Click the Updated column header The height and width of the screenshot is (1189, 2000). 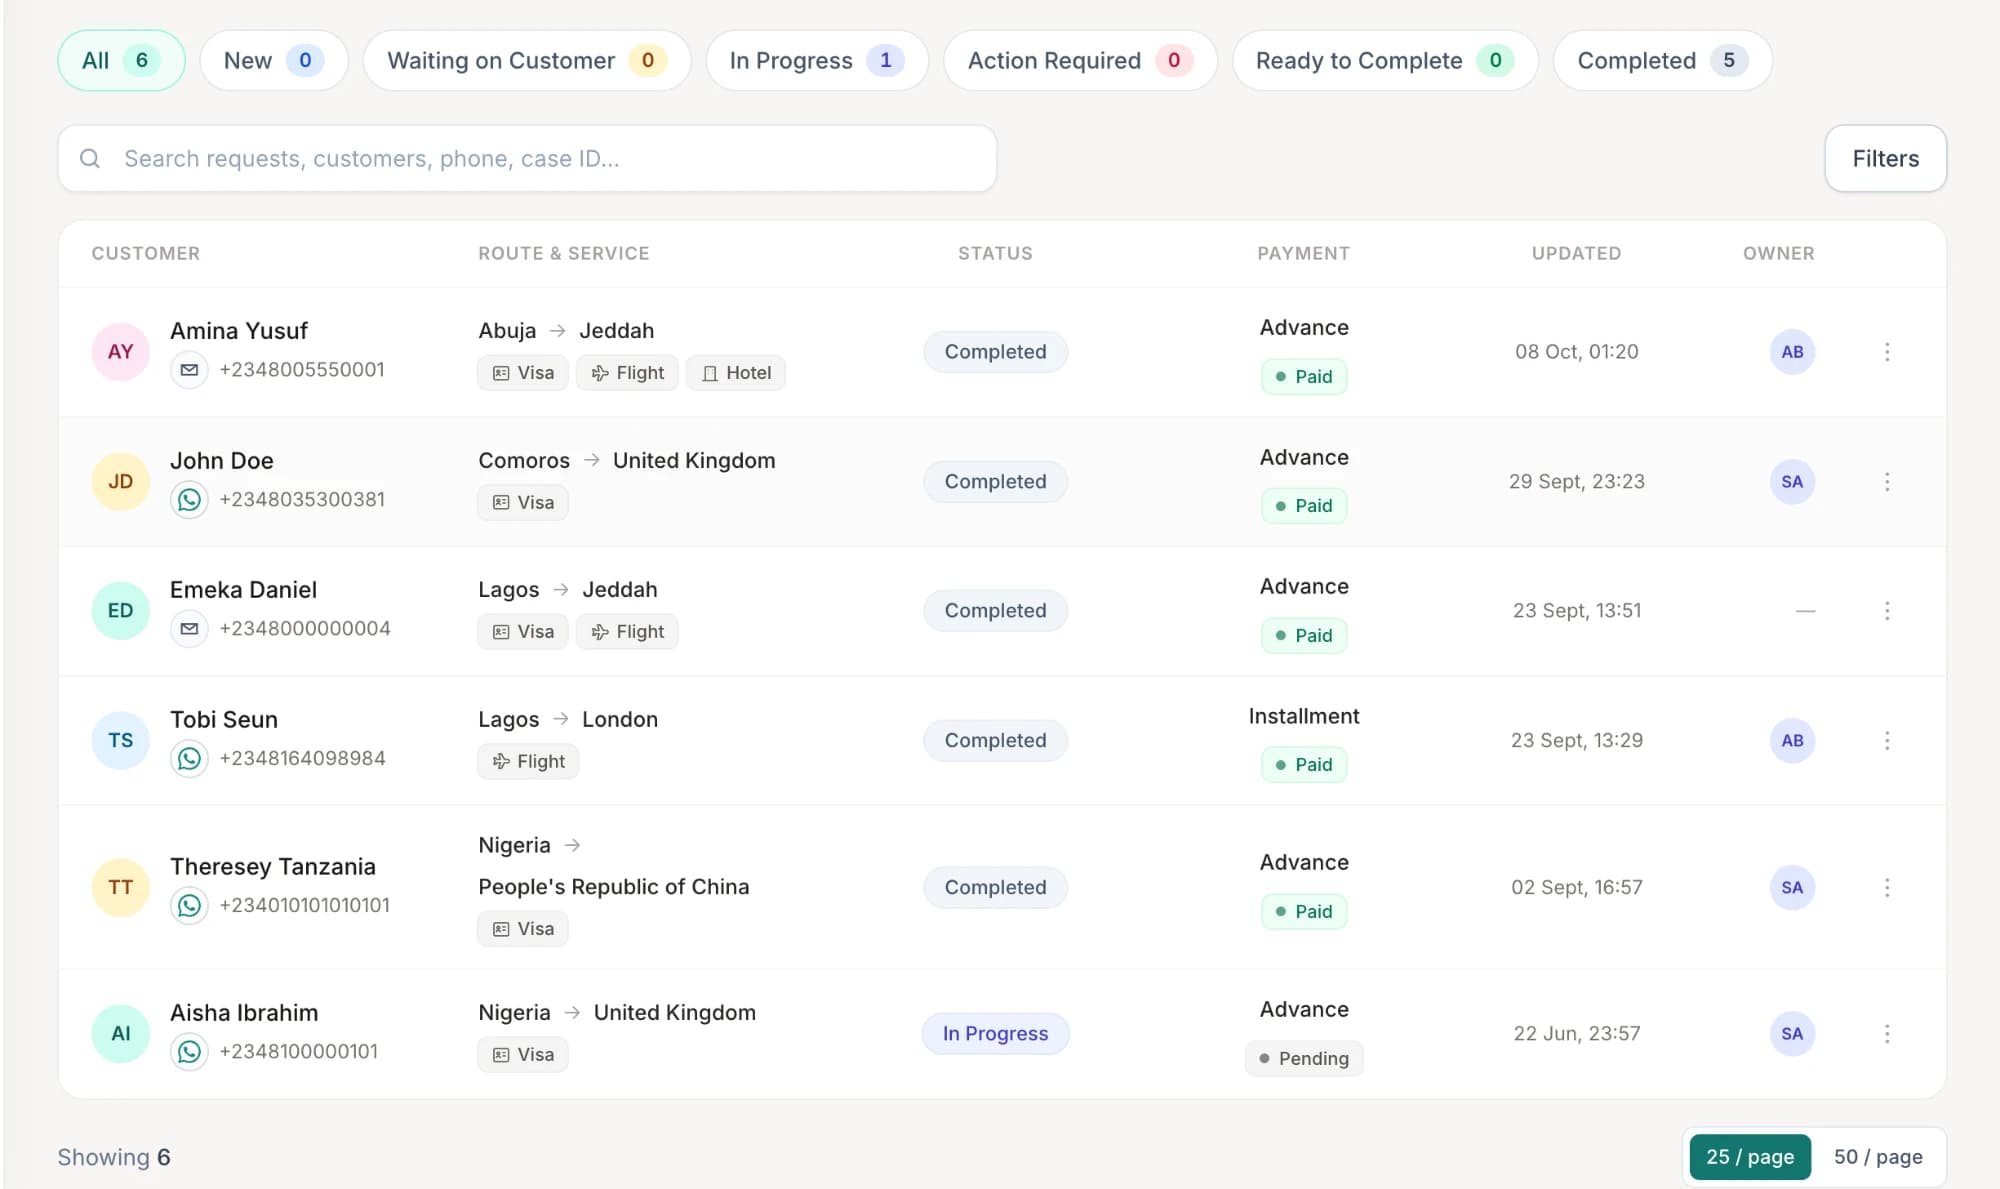(x=1576, y=254)
